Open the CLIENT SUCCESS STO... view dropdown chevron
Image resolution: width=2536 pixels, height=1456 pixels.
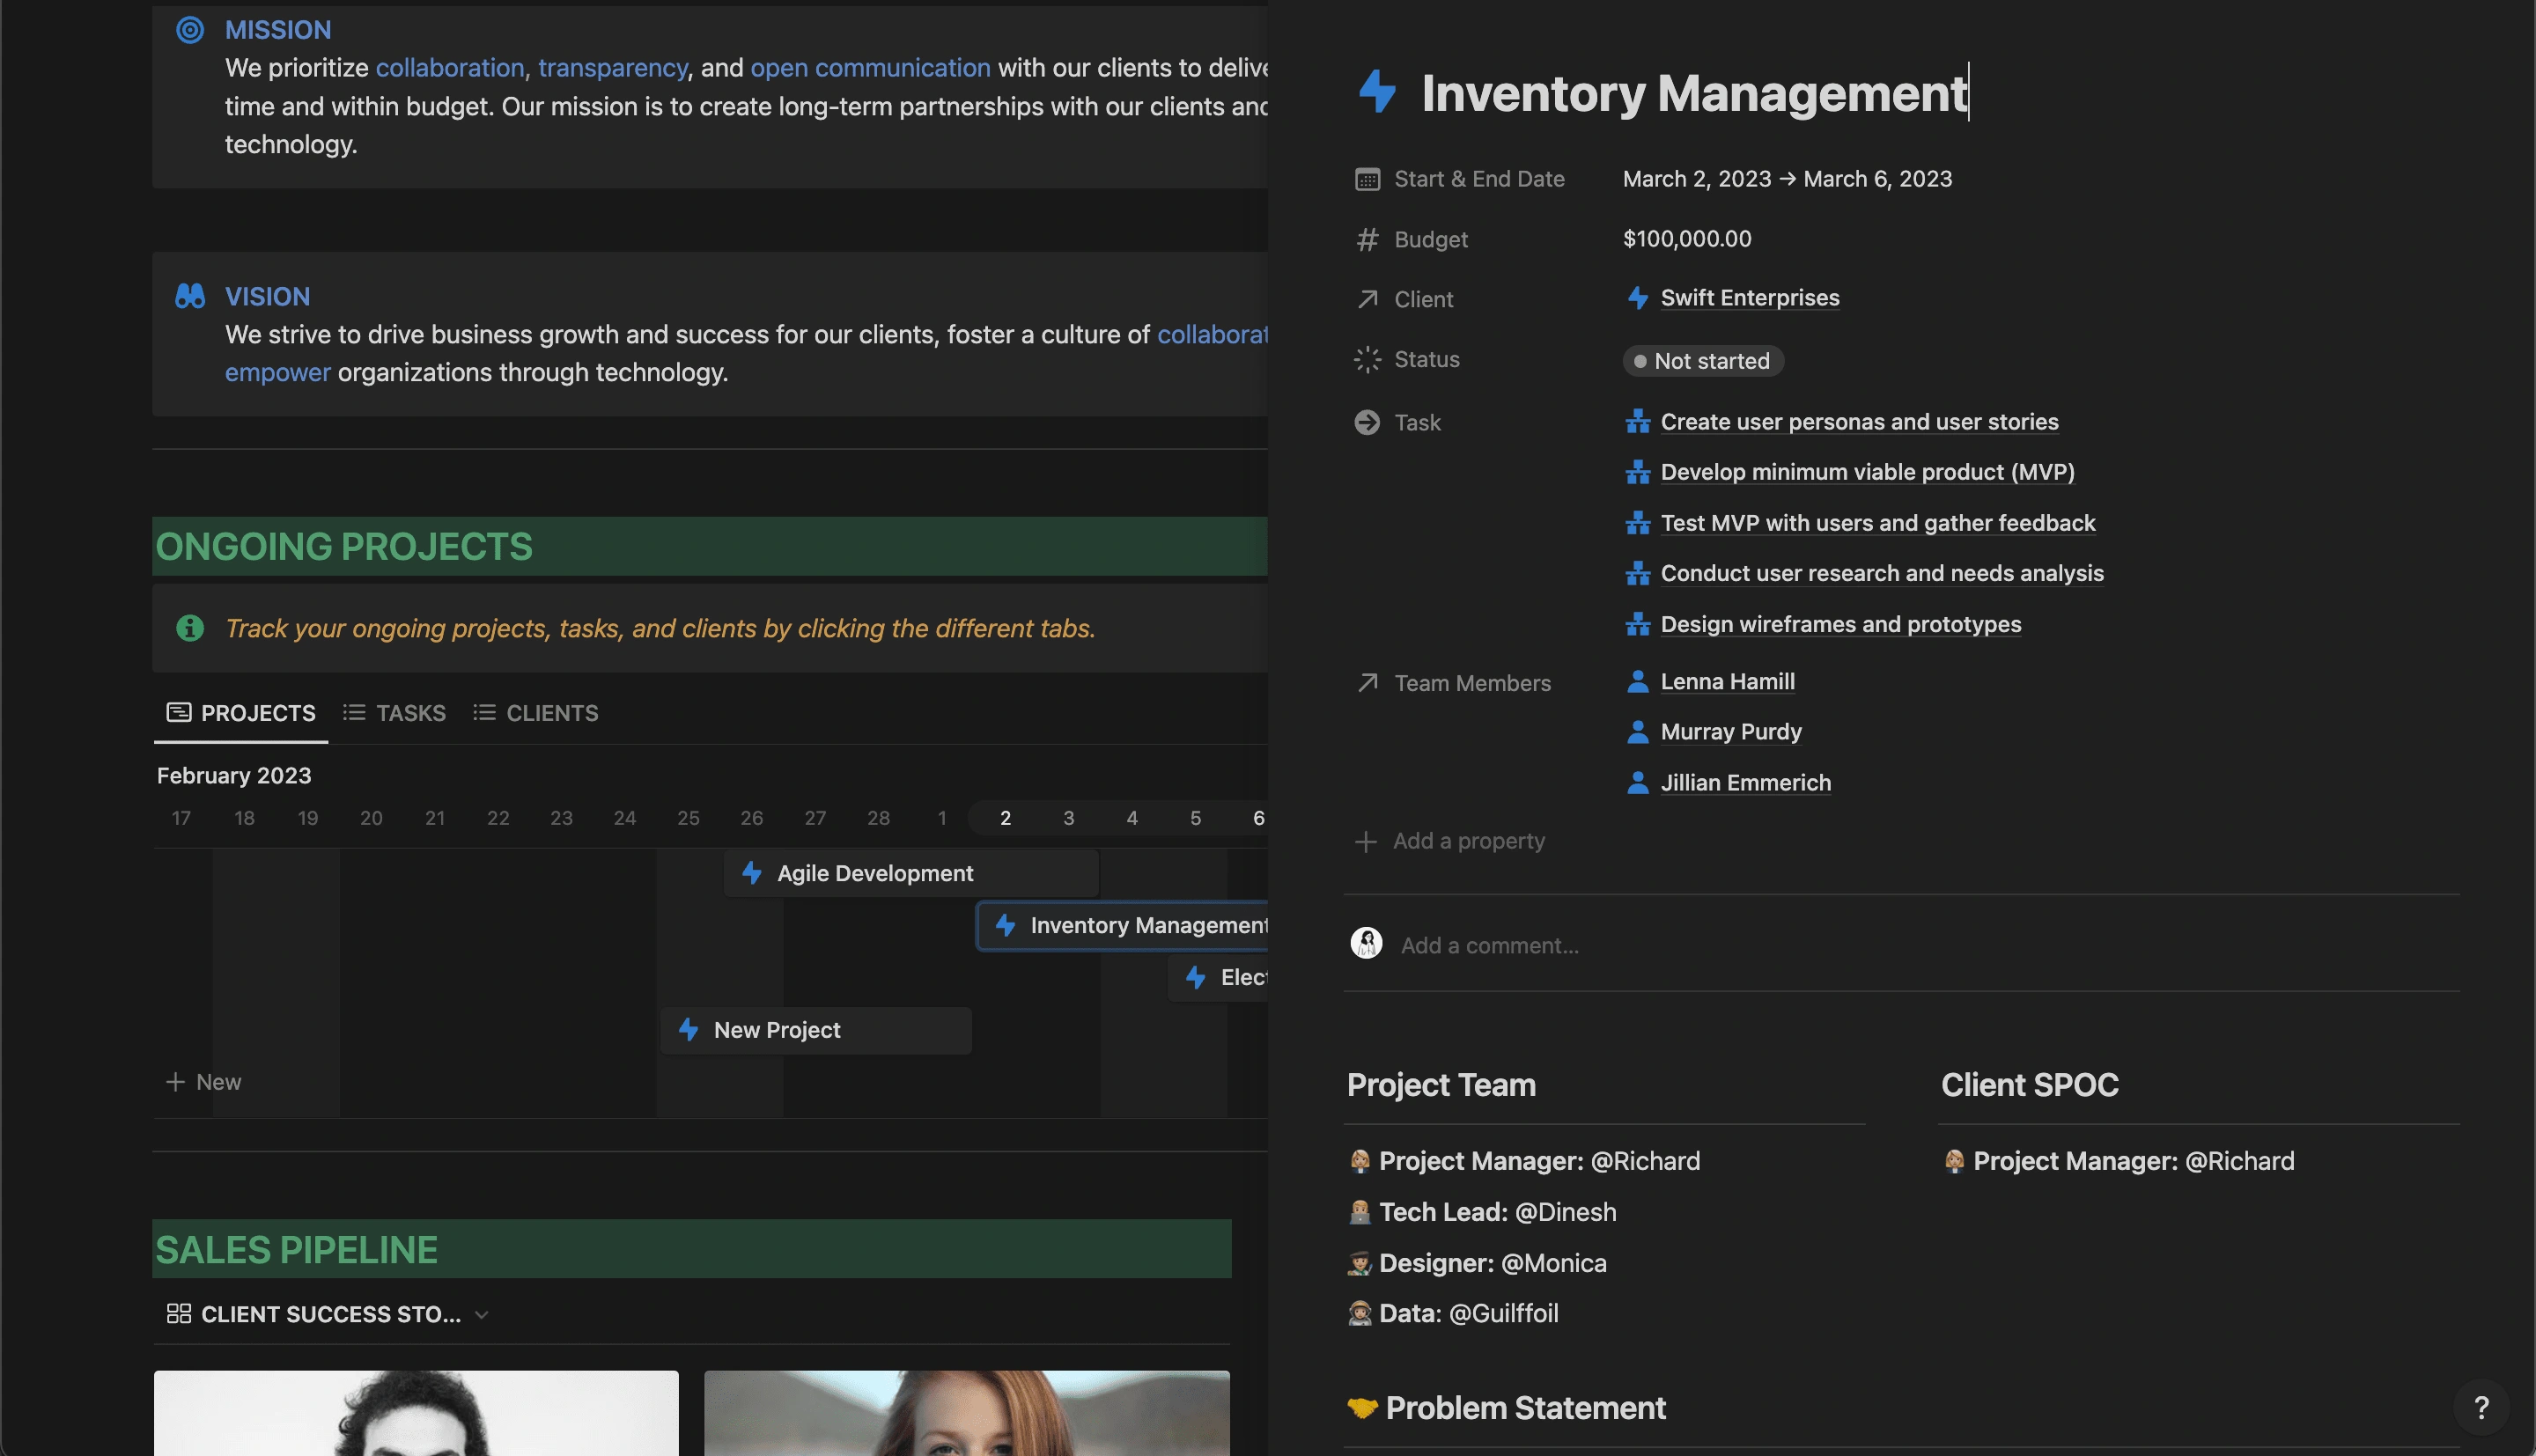(x=482, y=1315)
